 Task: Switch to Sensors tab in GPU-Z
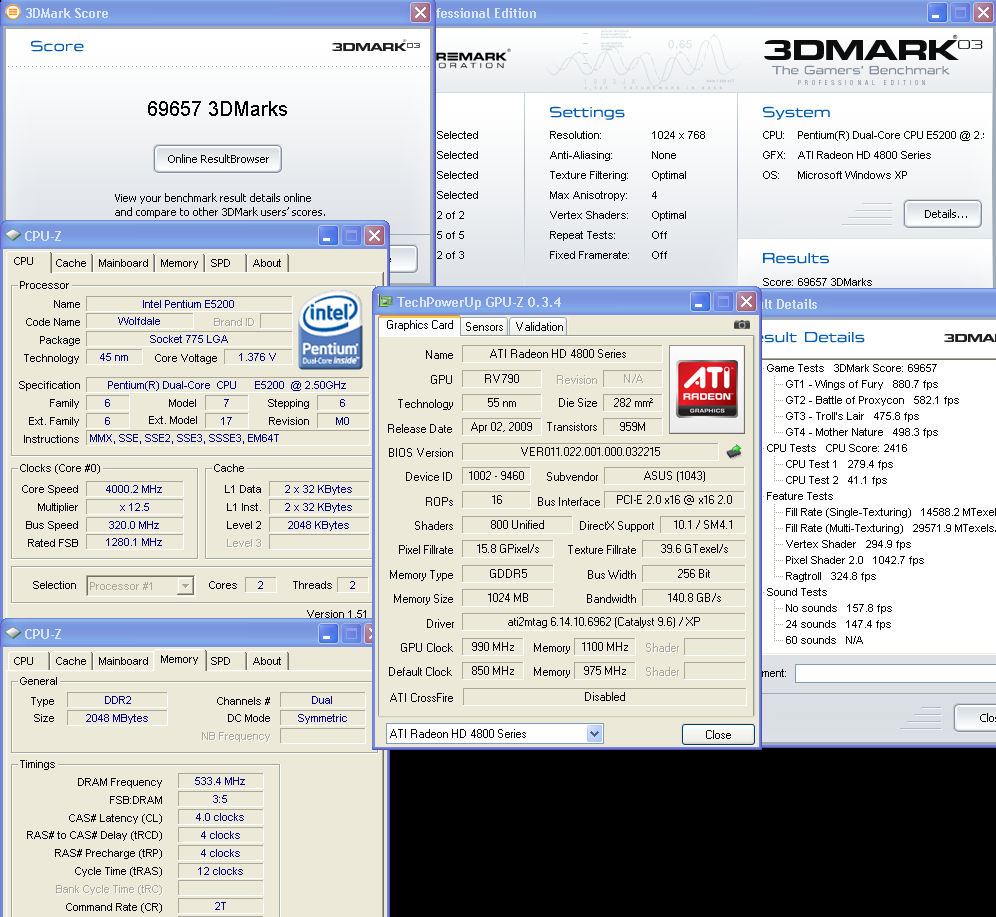(484, 326)
